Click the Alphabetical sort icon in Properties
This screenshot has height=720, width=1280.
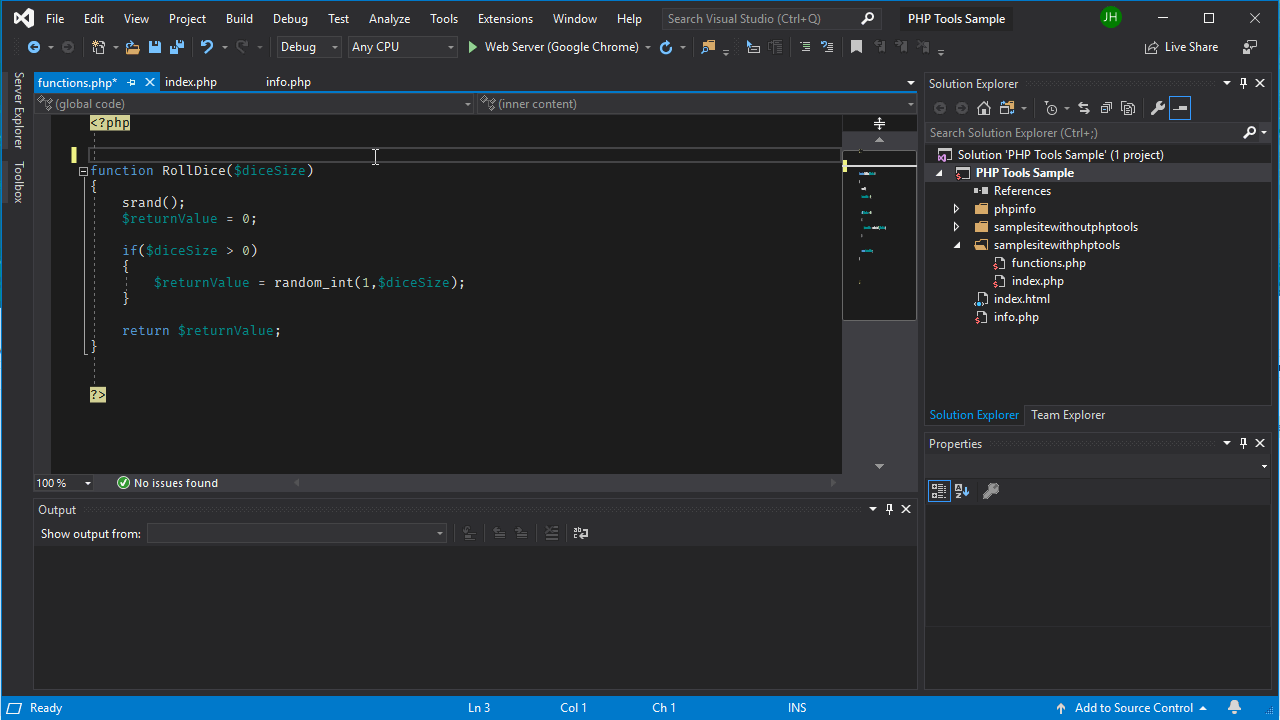point(962,491)
